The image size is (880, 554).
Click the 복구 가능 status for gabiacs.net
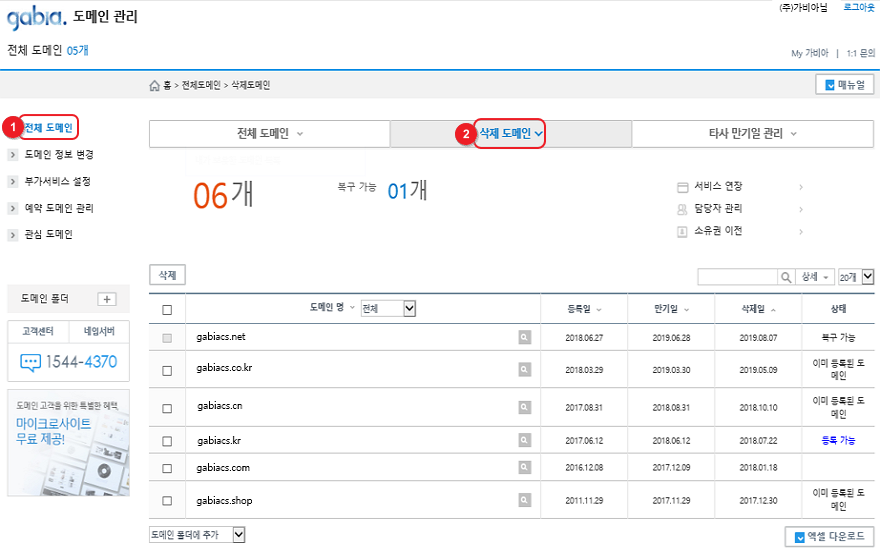click(x=838, y=338)
